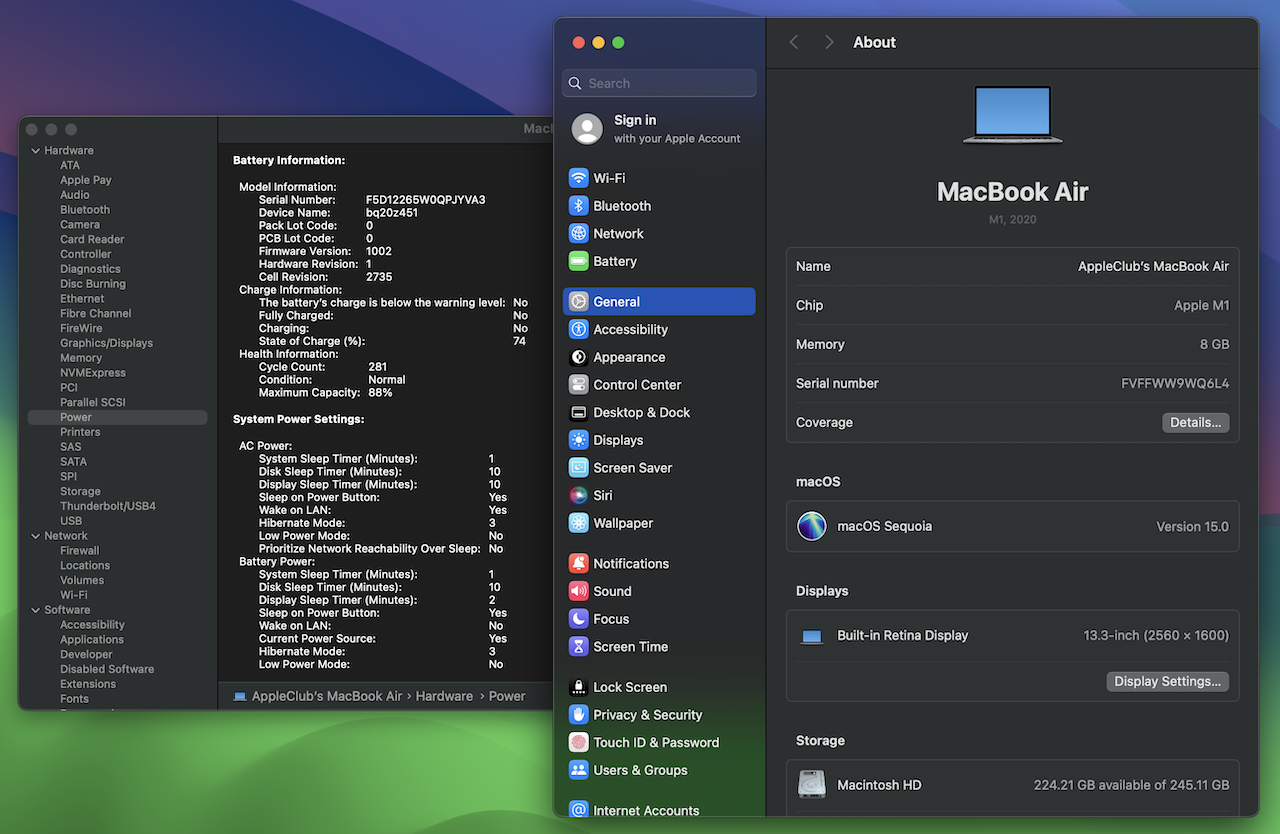The image size is (1280, 834).
Task: Select Storage in System Information sidebar
Action: point(80,491)
